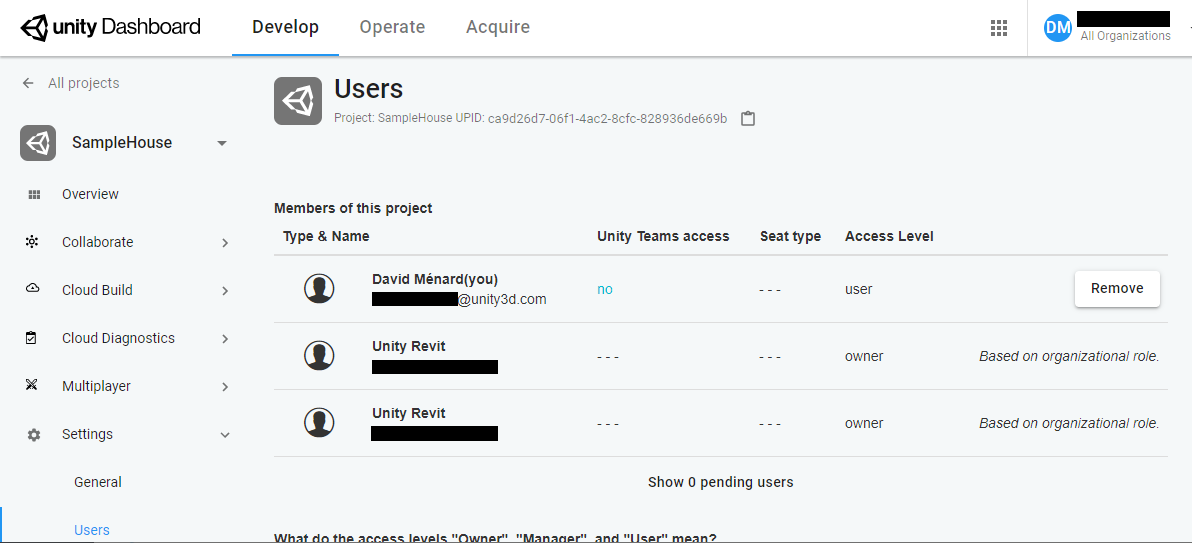Open the apps grid icon
Screen dimensions: 1192x543
[x=999, y=28]
